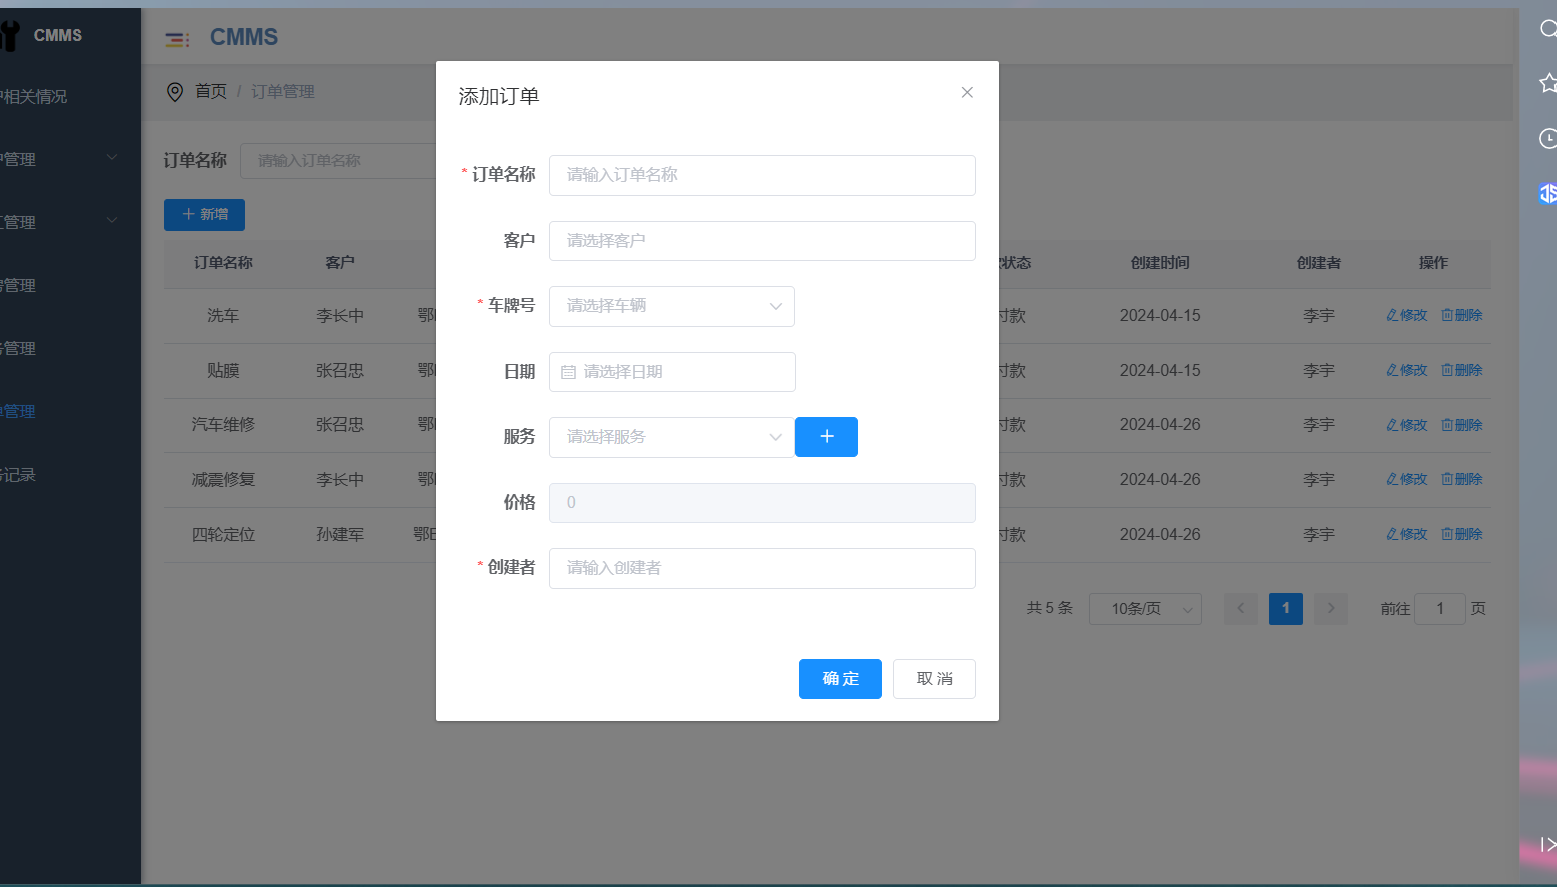Image resolution: width=1557 pixels, height=887 pixels.
Task: Click the blue round icon in right edge bar
Action: click(x=1548, y=193)
